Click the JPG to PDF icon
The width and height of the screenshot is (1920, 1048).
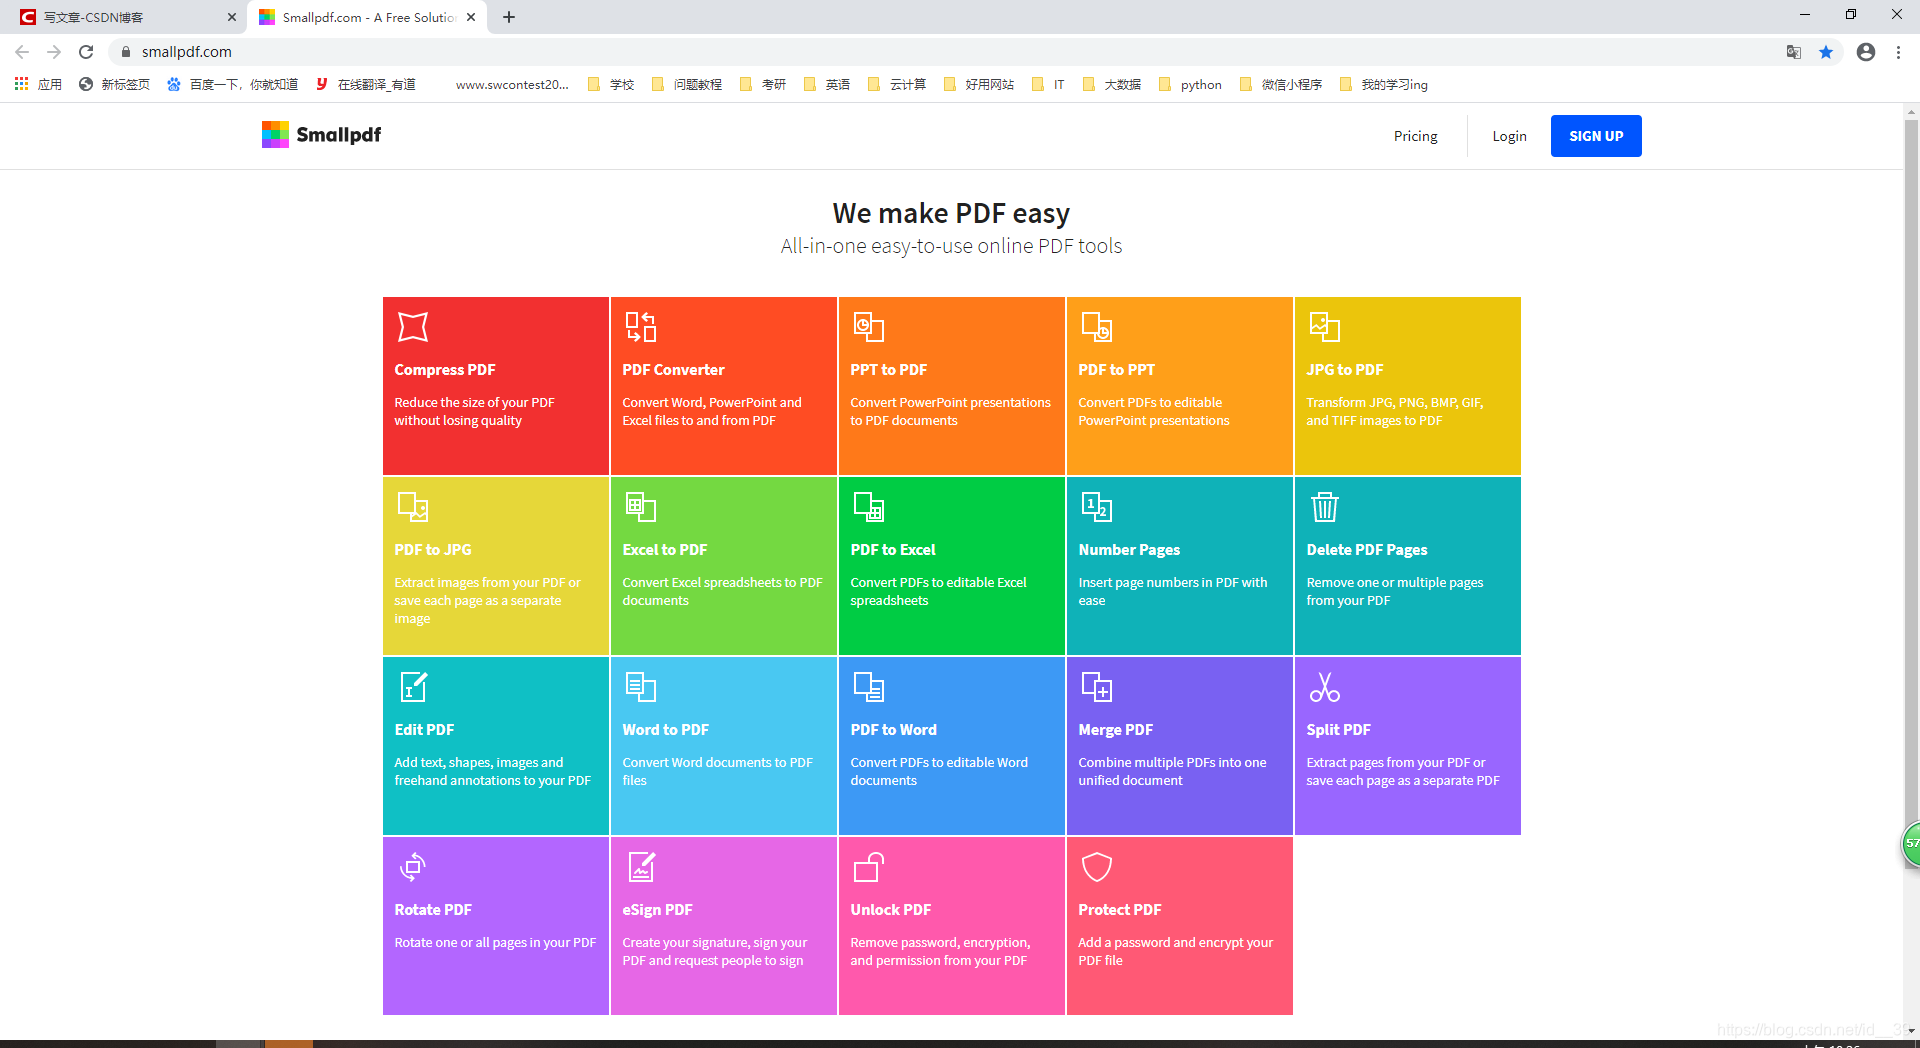[x=1325, y=327]
